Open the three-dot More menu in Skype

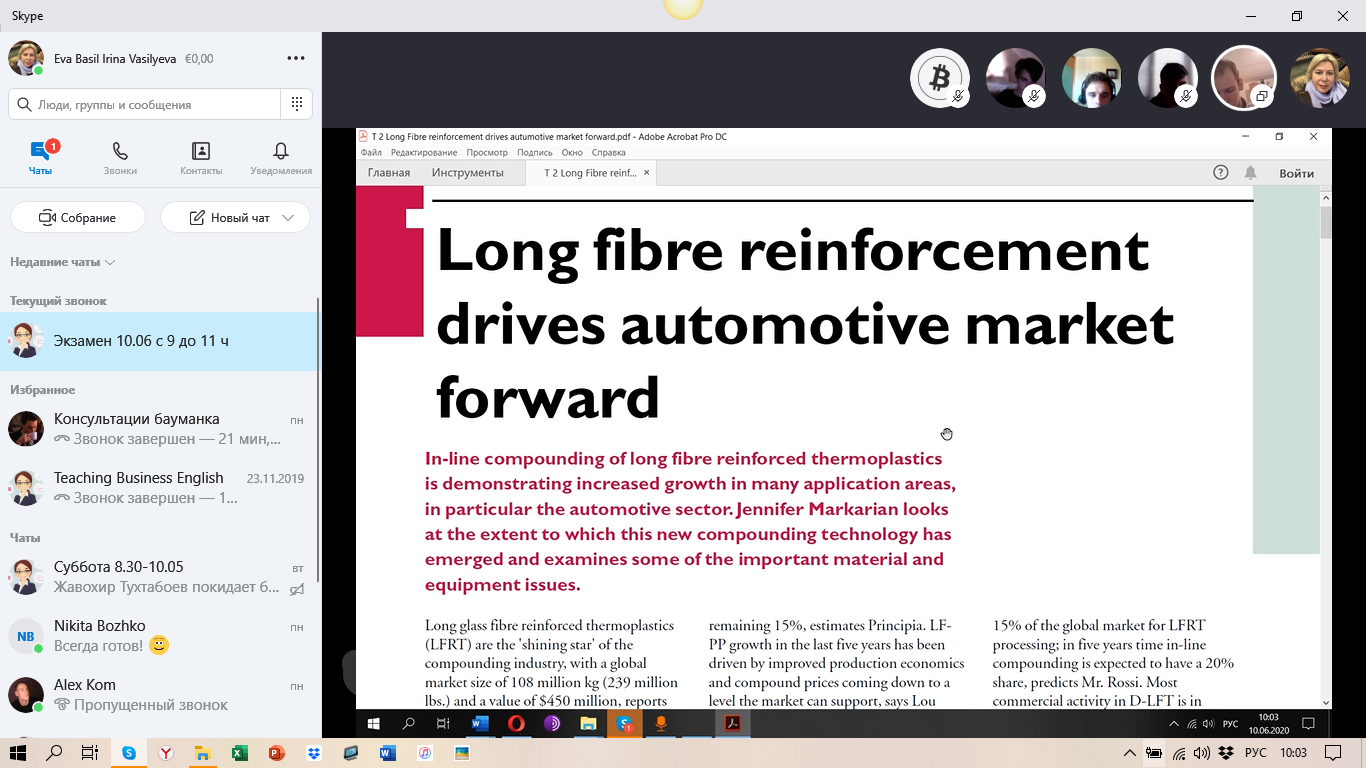tap(296, 59)
